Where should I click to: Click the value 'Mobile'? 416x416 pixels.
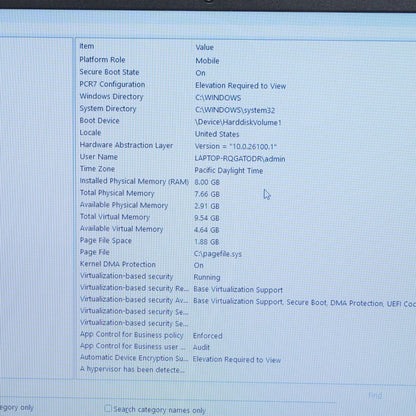point(207,61)
